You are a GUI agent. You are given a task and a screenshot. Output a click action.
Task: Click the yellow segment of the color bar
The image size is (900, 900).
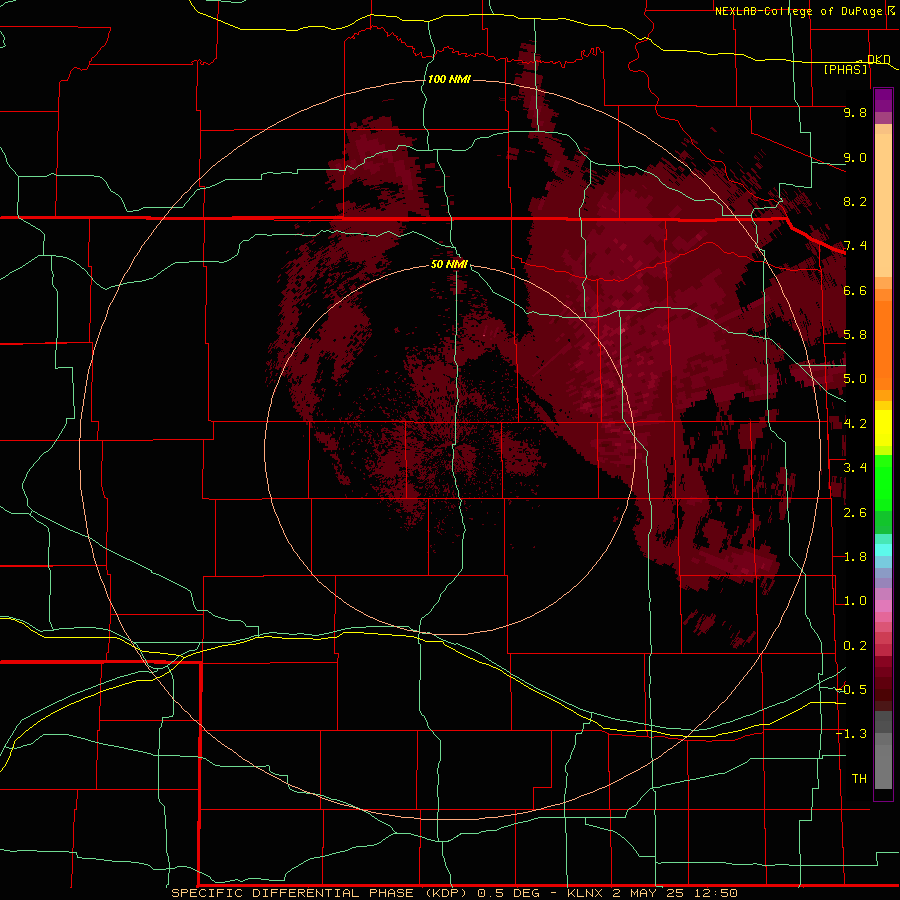pyautogui.click(x=883, y=428)
